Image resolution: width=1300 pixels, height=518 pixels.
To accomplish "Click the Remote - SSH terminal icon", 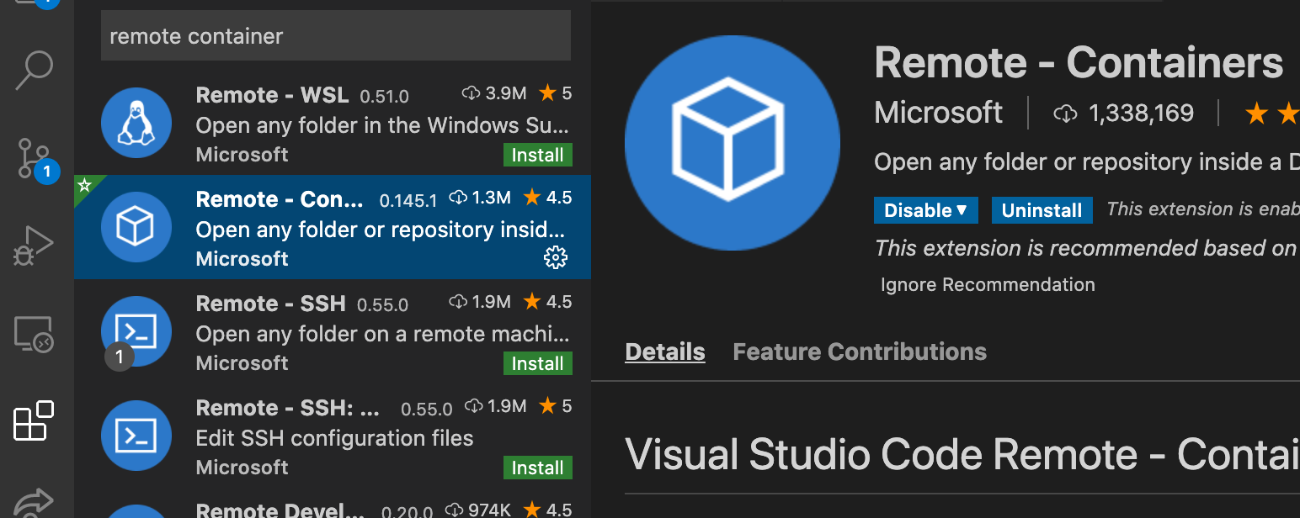I will click(136, 331).
